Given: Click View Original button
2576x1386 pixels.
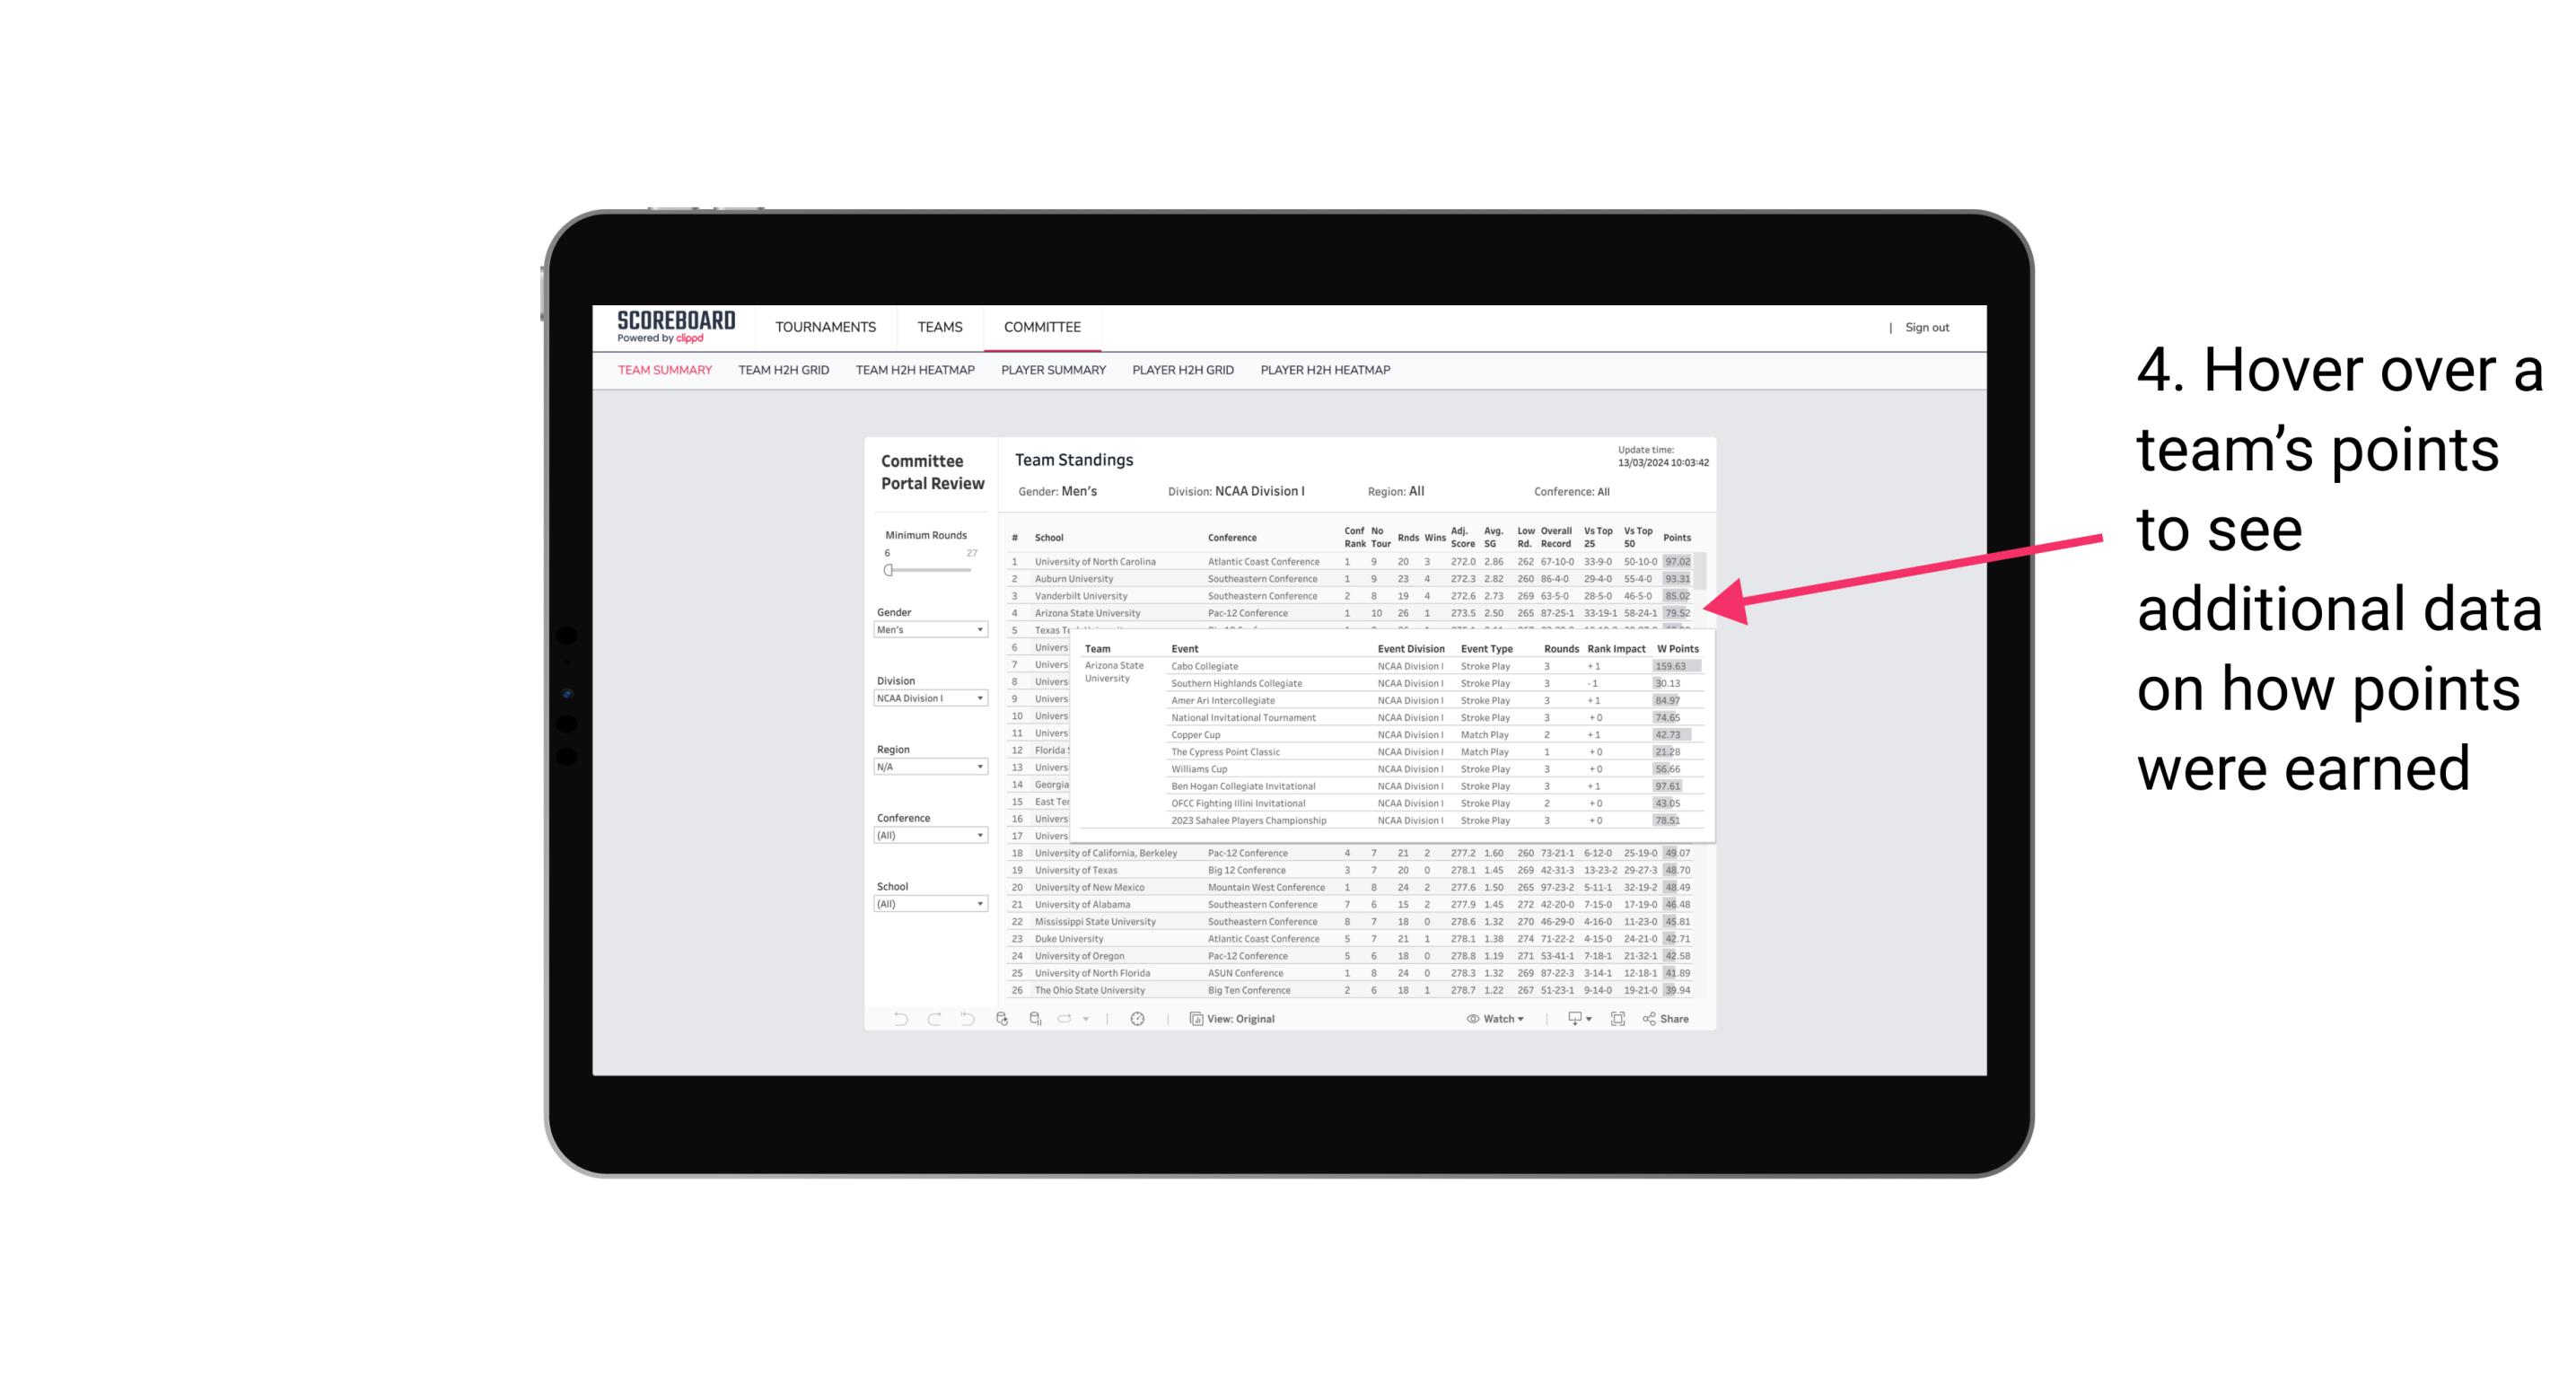Looking at the screenshot, I should 1239,1017.
